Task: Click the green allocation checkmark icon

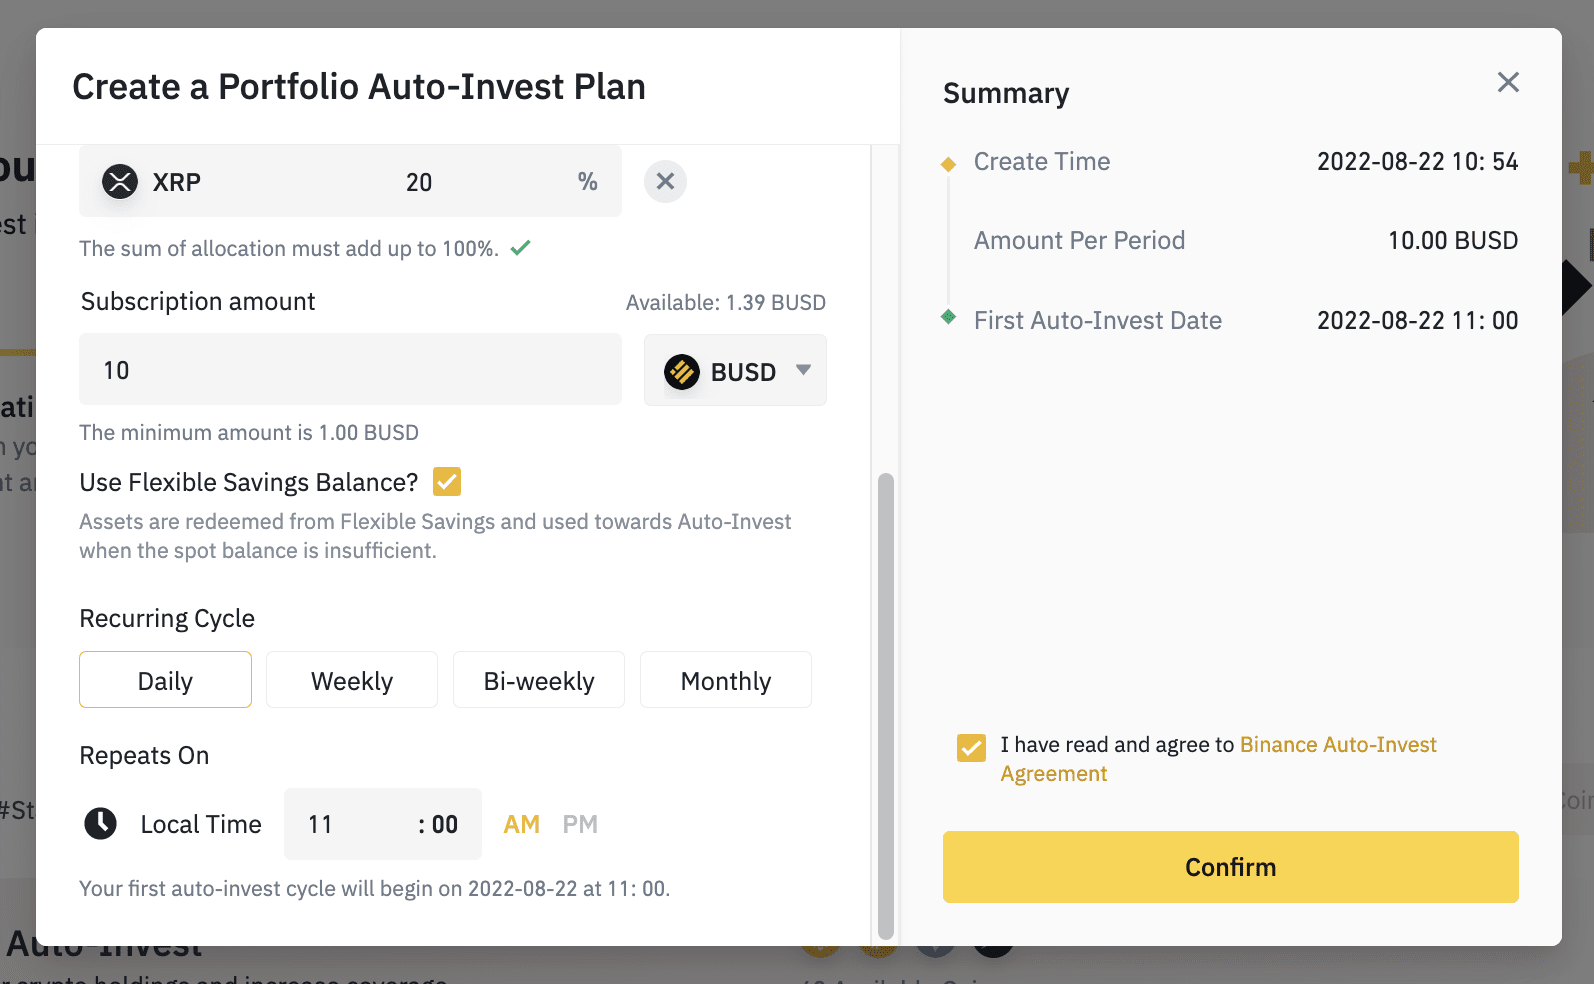Action: click(x=520, y=248)
